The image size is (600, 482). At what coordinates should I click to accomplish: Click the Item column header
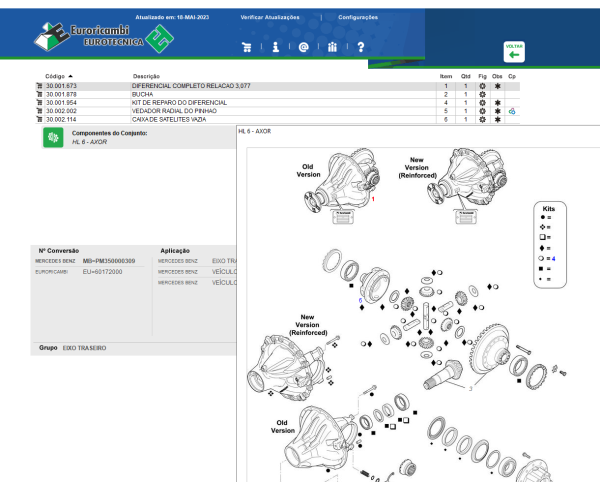coord(446,76)
